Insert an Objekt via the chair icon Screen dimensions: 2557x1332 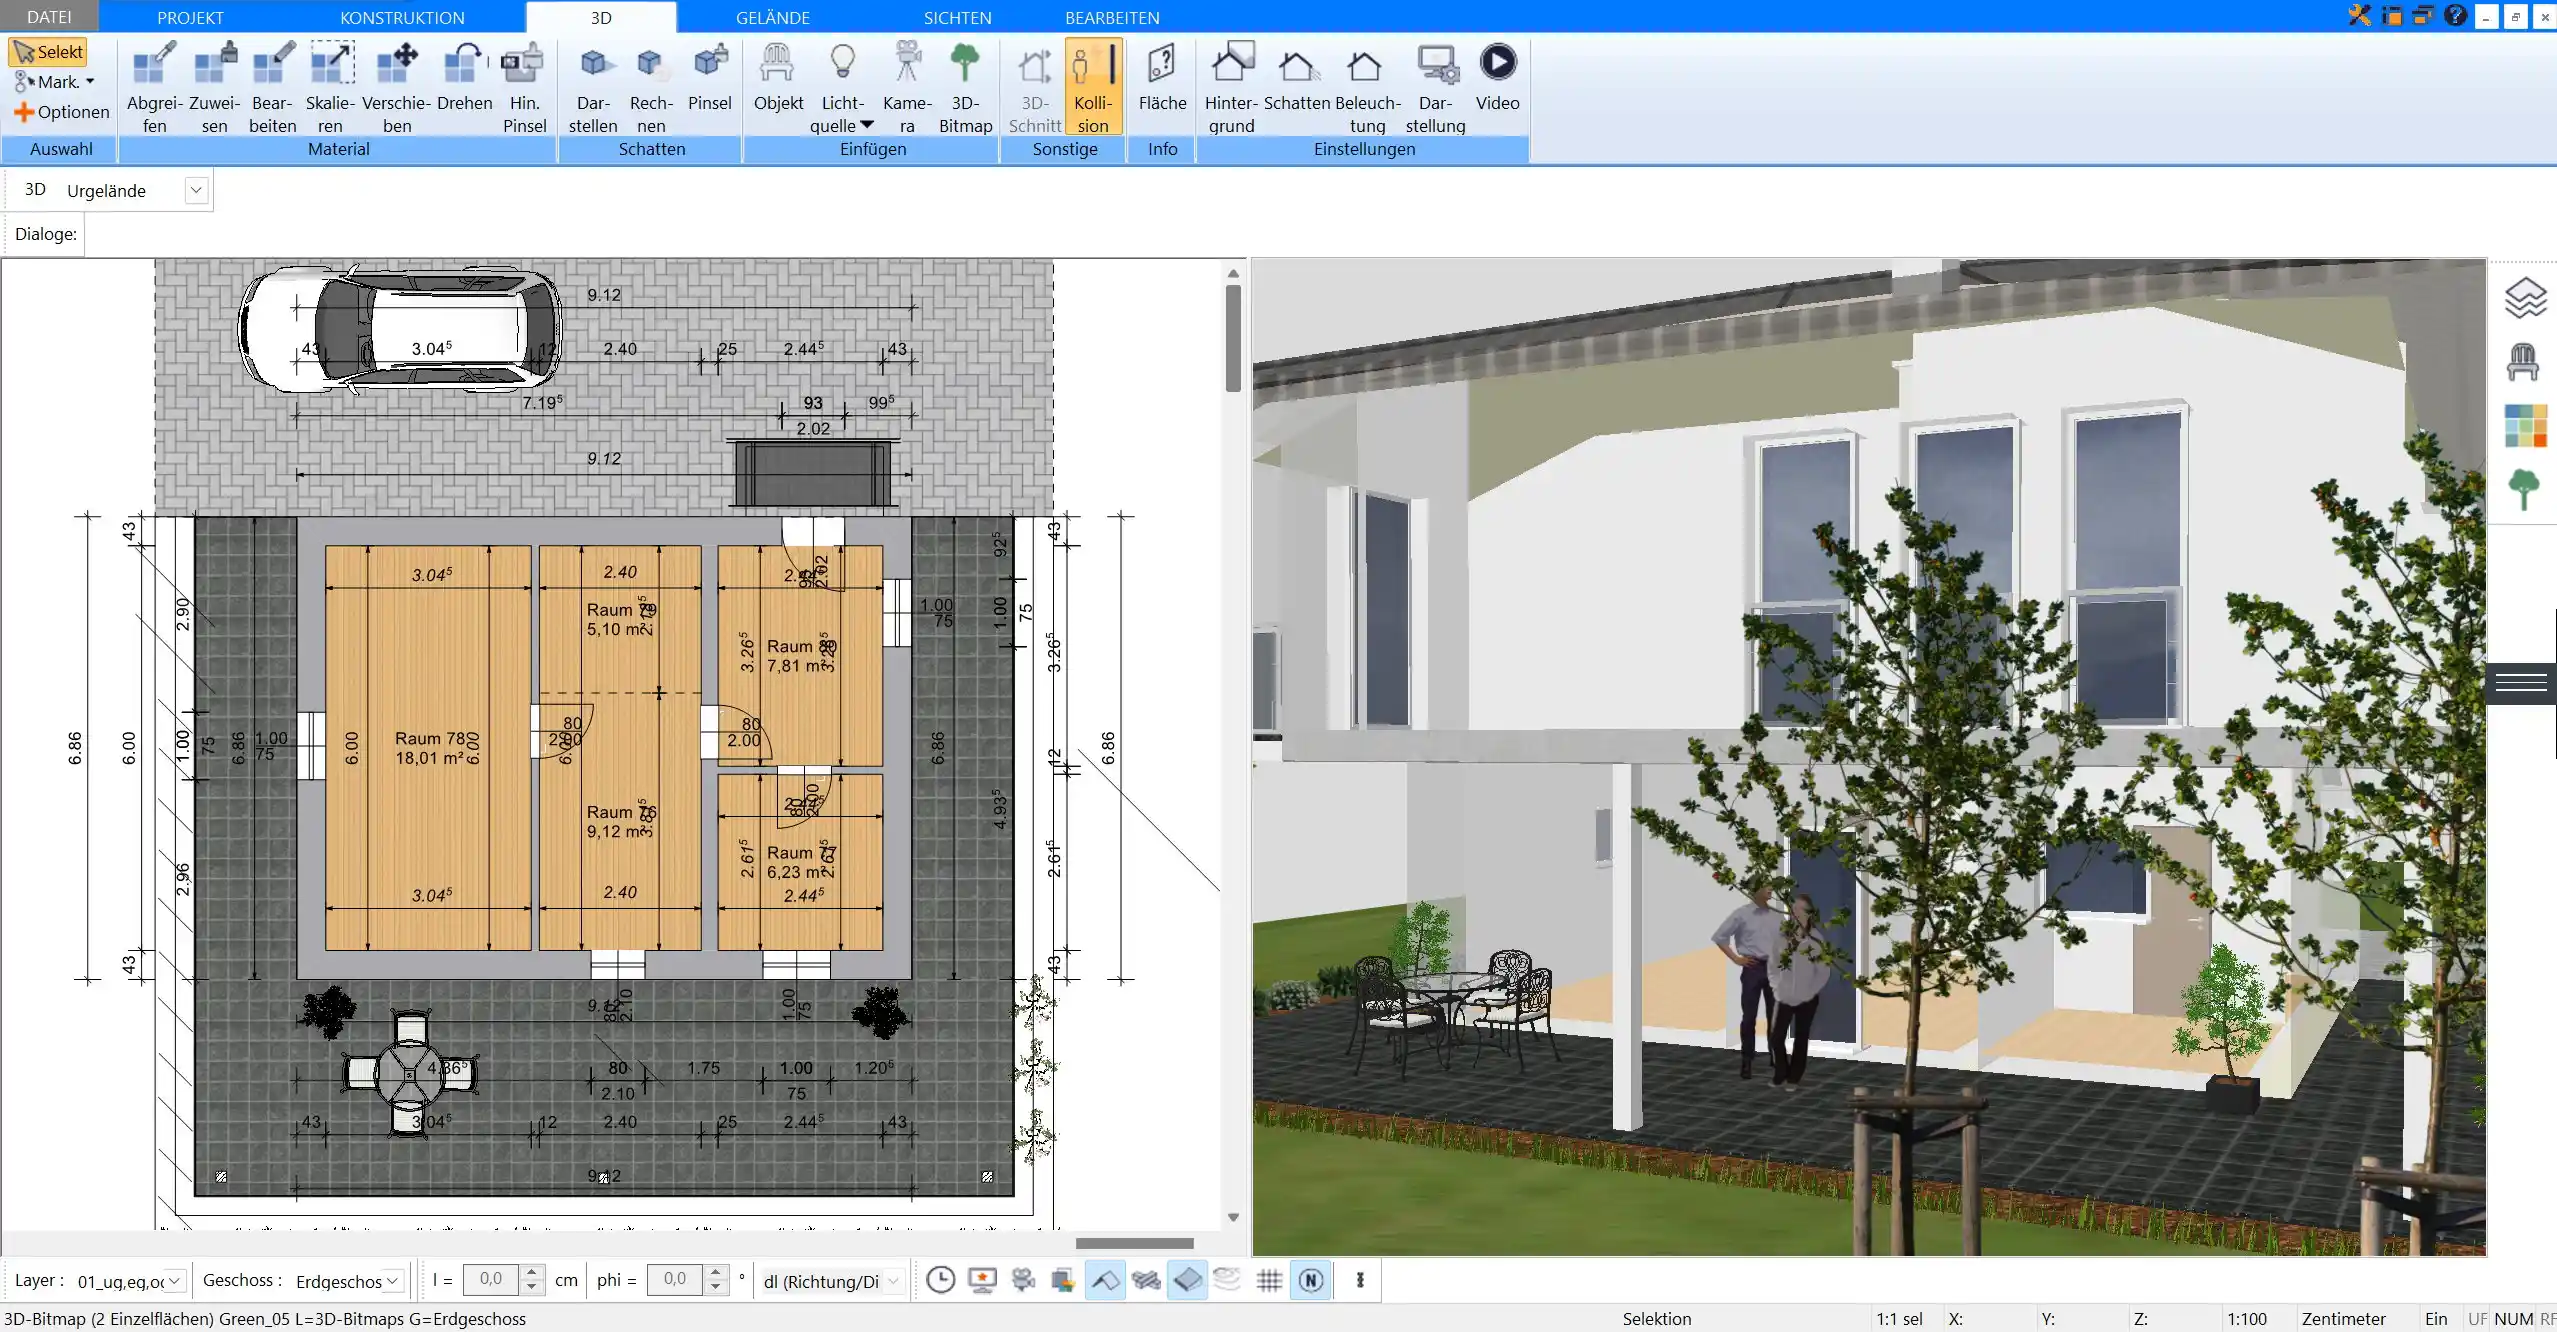(778, 77)
